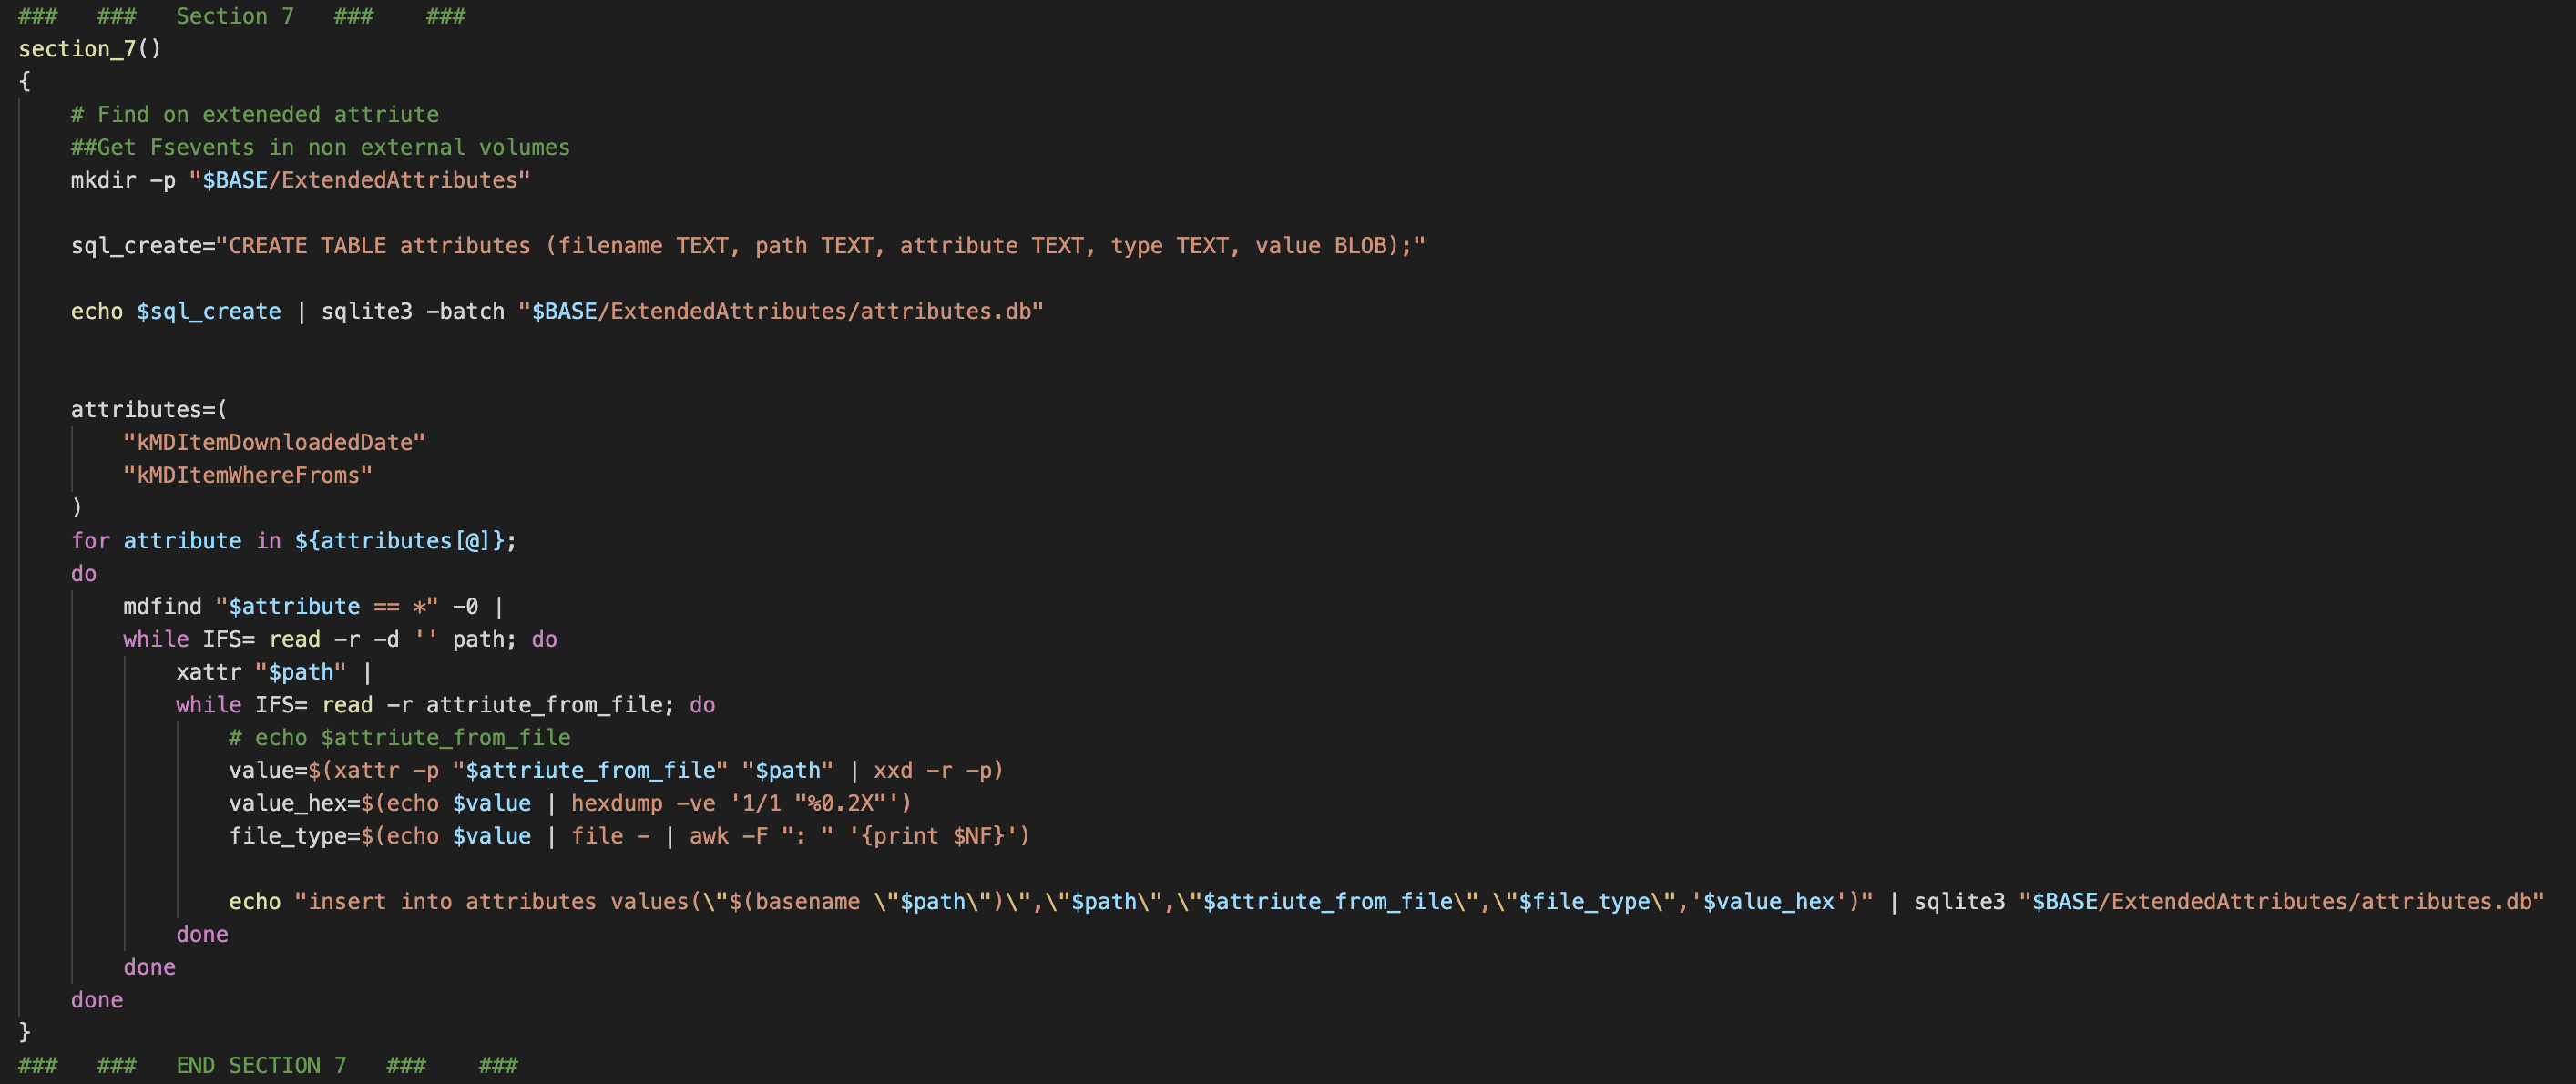Click the commented echo $attriute_from_file line
This screenshot has width=2576, height=1084.
(x=400, y=738)
